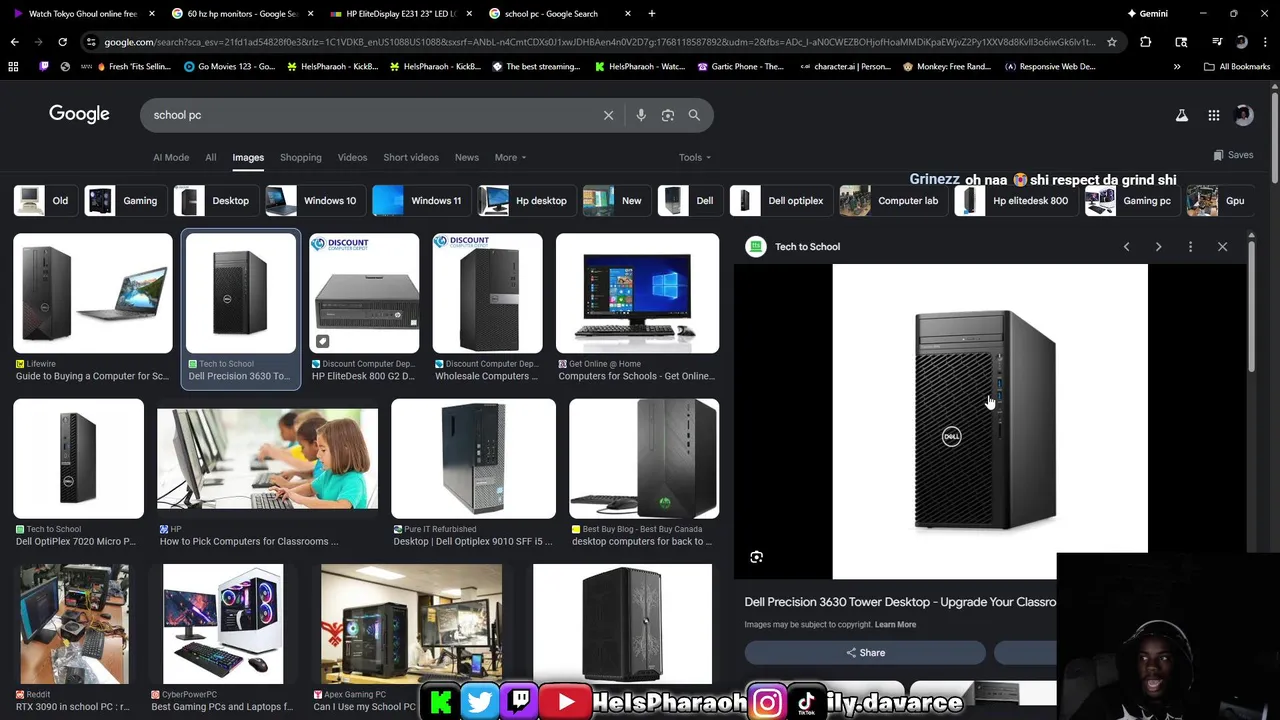Filter images by Gaming chip

(124, 201)
